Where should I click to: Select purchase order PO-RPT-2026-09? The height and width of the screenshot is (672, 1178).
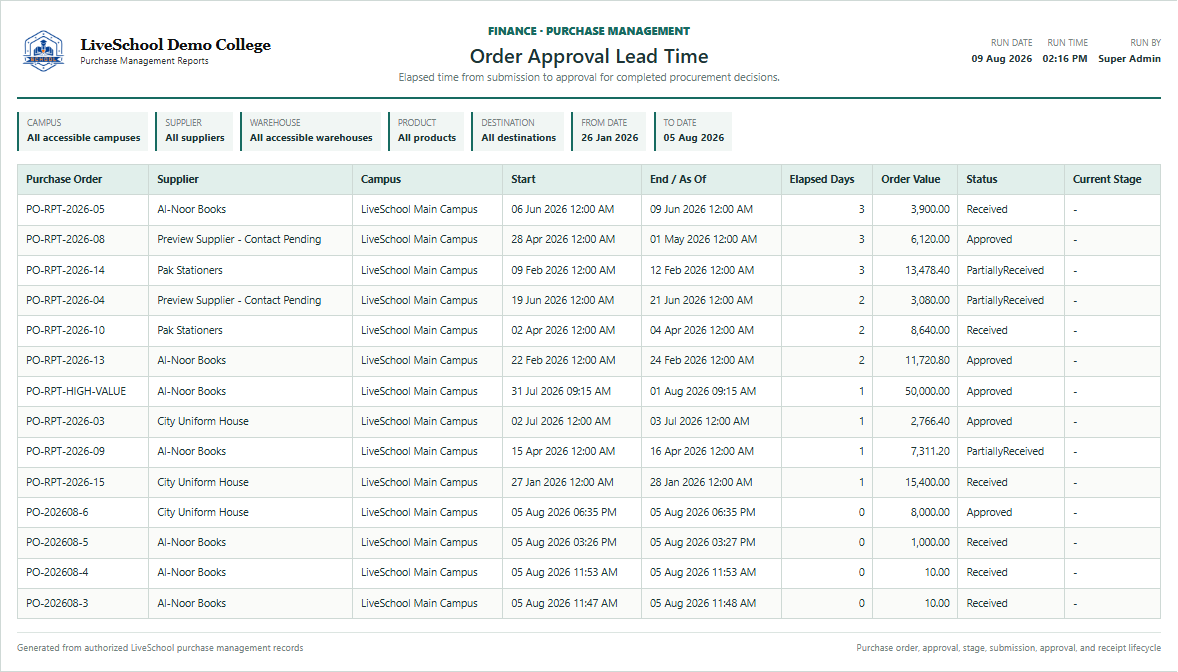pyautogui.click(x=65, y=451)
